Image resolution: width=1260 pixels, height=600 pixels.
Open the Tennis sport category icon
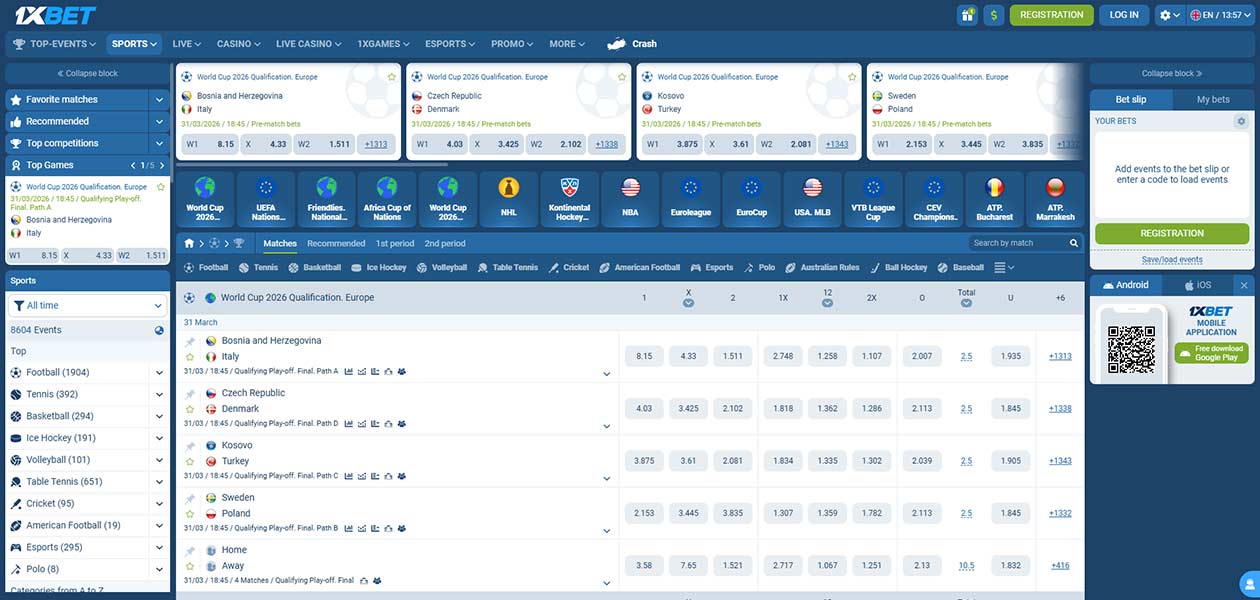point(243,267)
